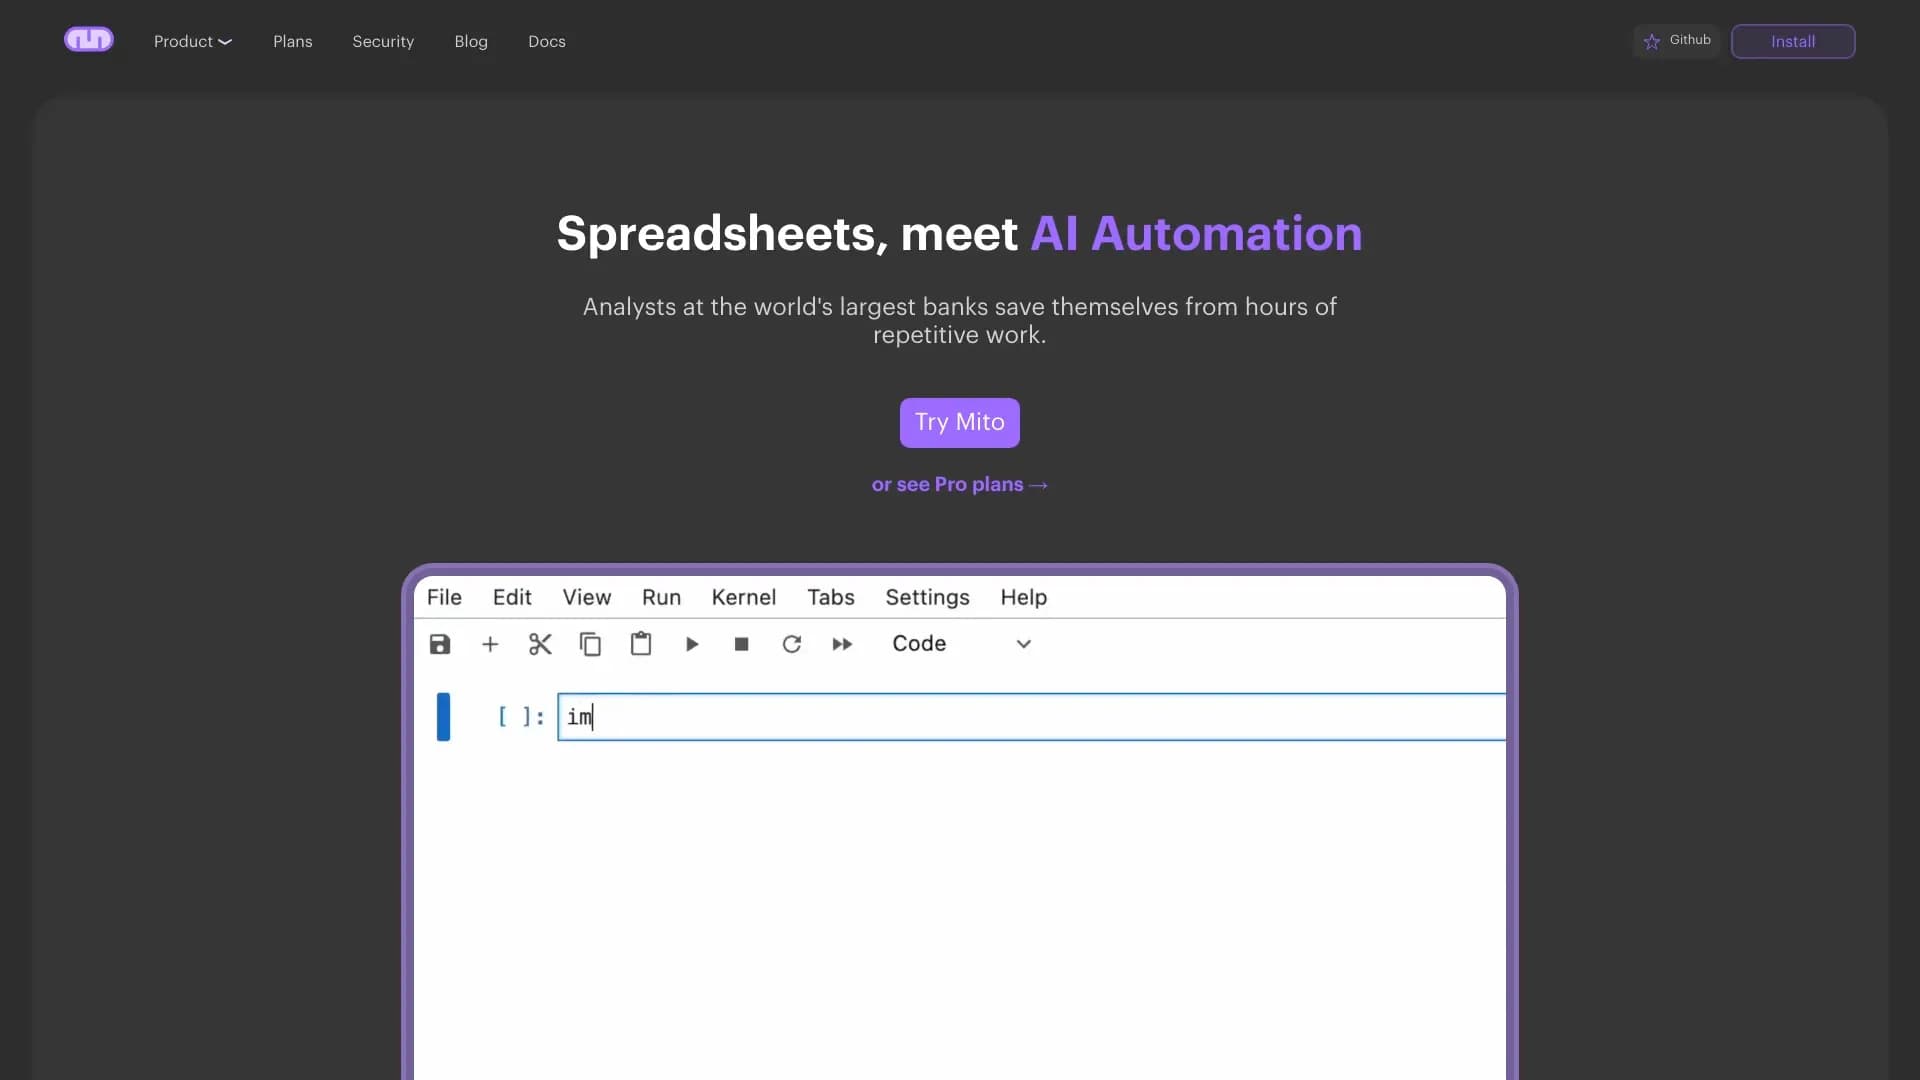1920x1080 pixels.
Task: Click the Mito logo in the navbar
Action: [x=89, y=40]
